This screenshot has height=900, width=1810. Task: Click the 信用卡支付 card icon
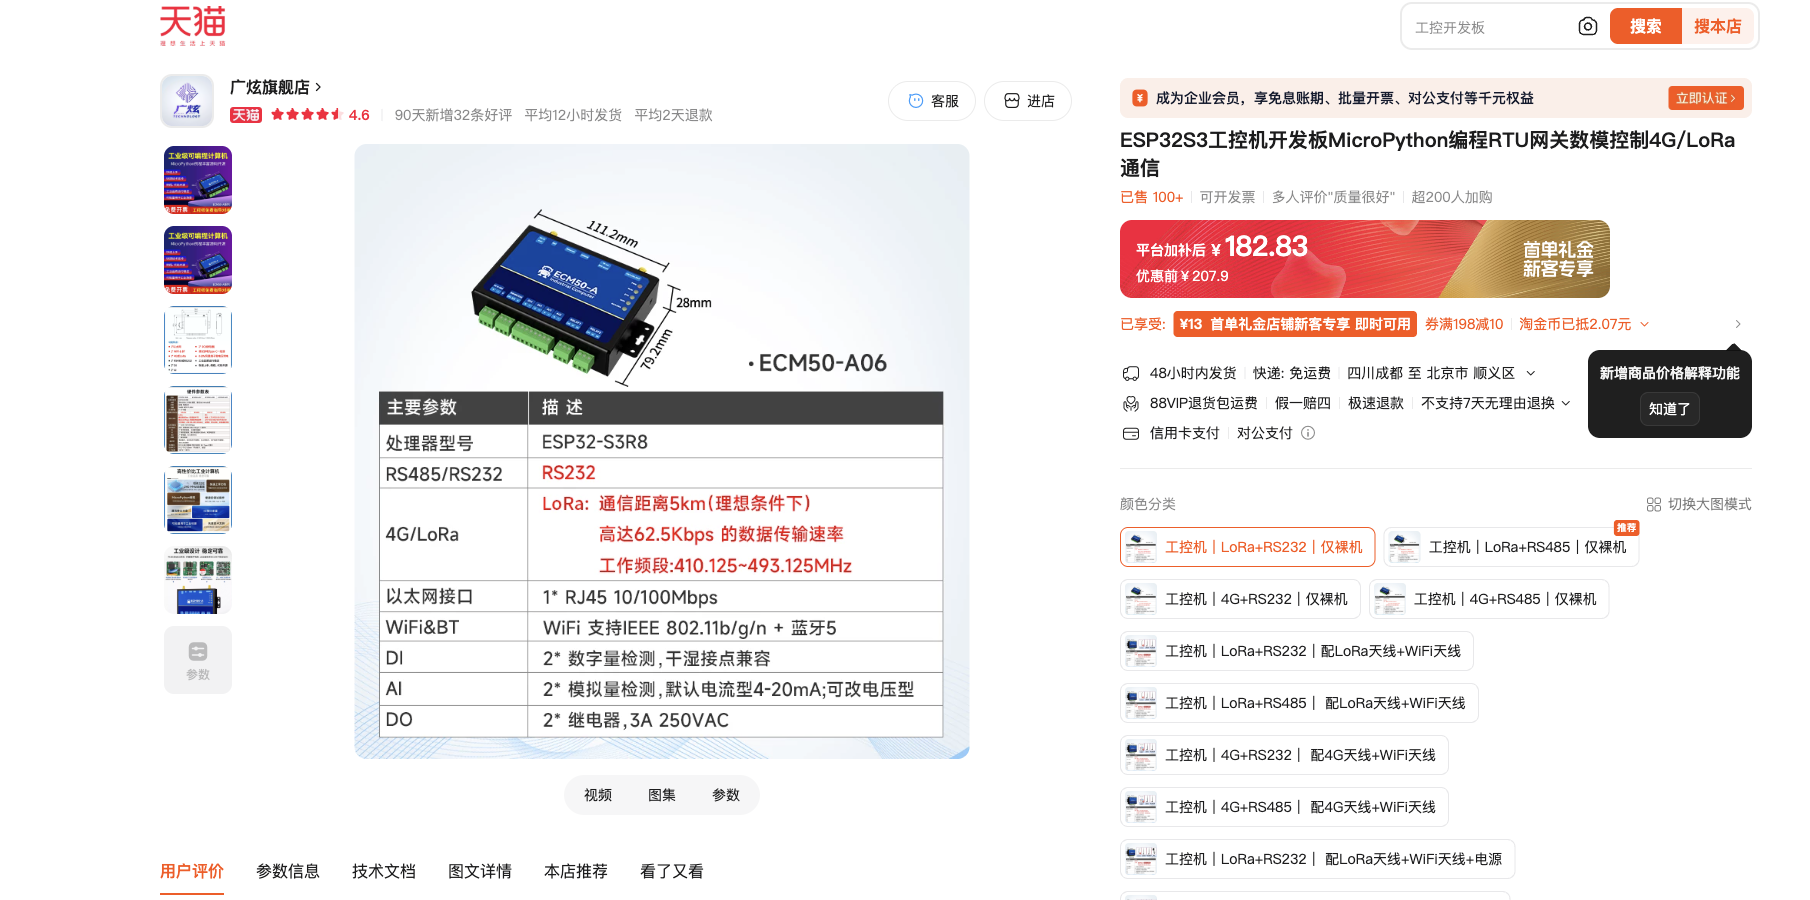coord(1131,433)
